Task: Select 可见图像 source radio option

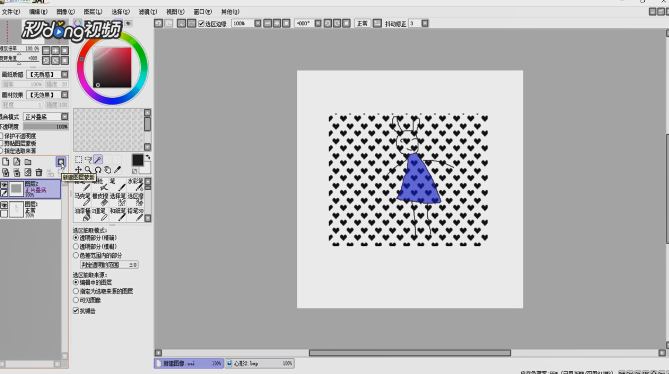Action: click(76, 300)
